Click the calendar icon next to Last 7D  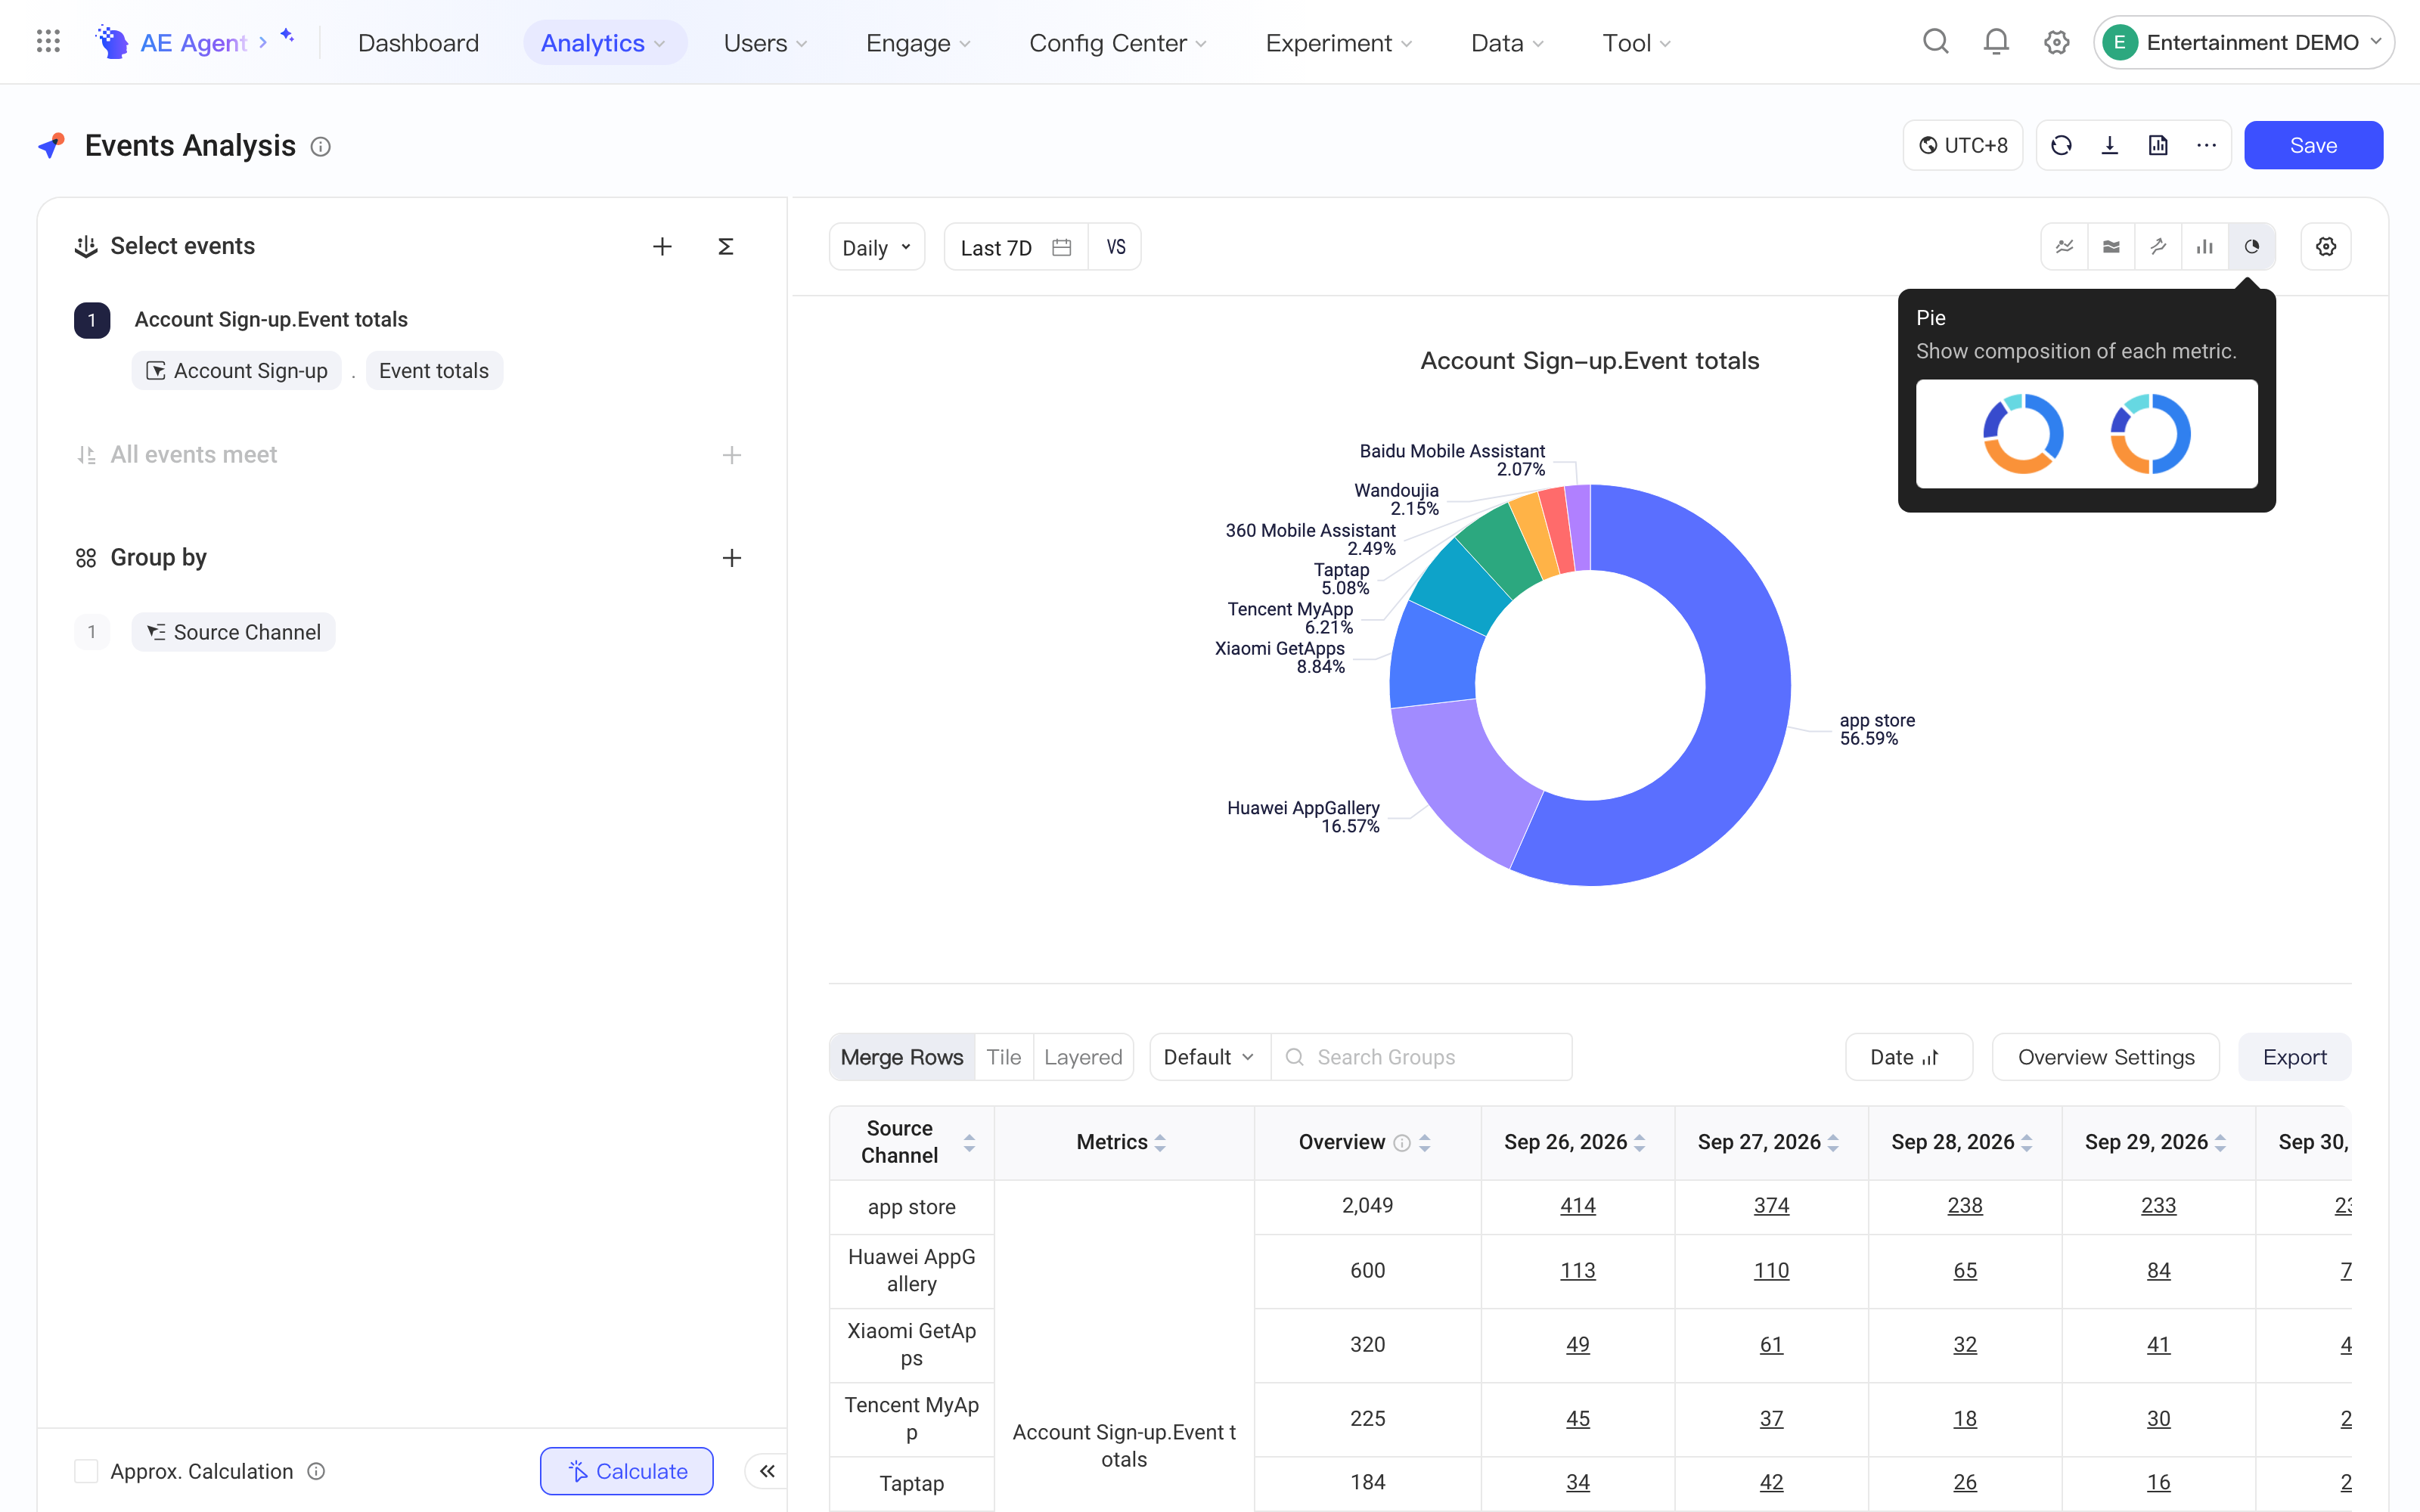(1062, 247)
